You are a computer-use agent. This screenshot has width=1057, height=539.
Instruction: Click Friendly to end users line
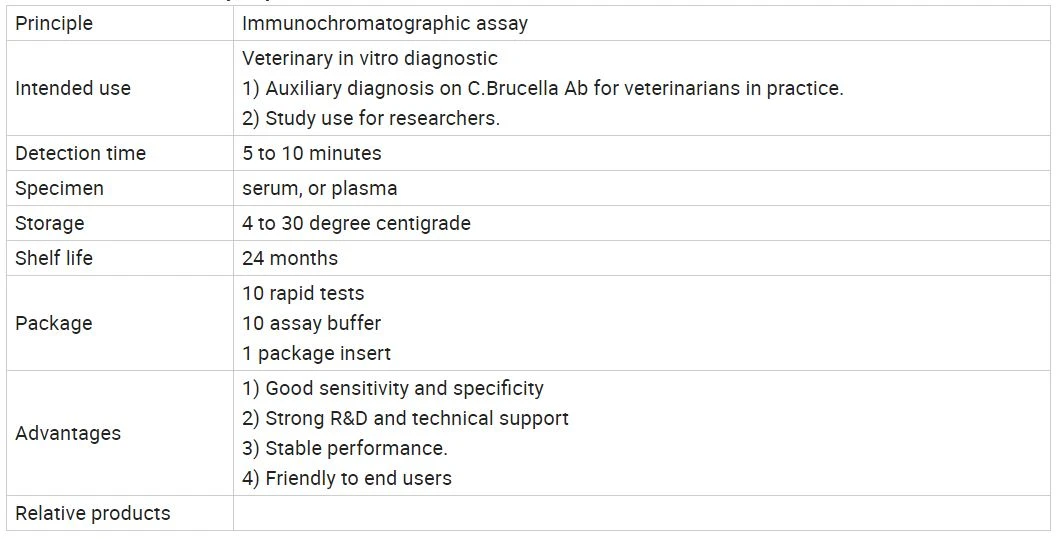[346, 478]
